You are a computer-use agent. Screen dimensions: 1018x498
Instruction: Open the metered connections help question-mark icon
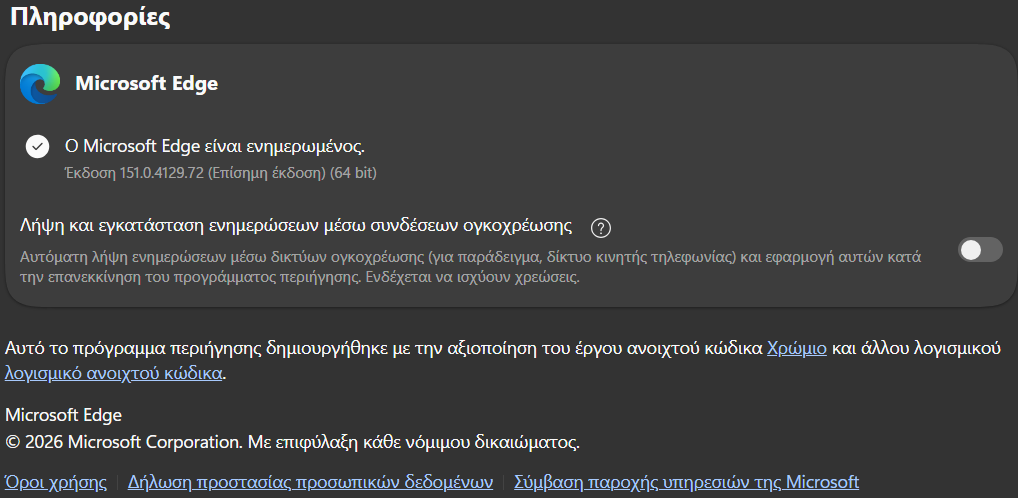(601, 228)
